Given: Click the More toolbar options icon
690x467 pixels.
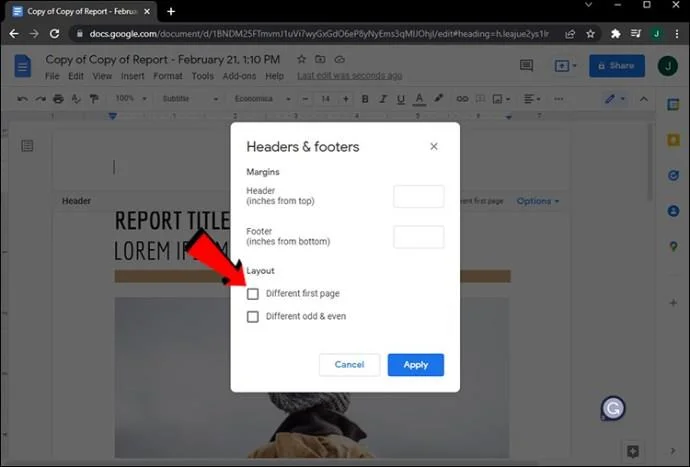Looking at the screenshot, I should point(559,99).
